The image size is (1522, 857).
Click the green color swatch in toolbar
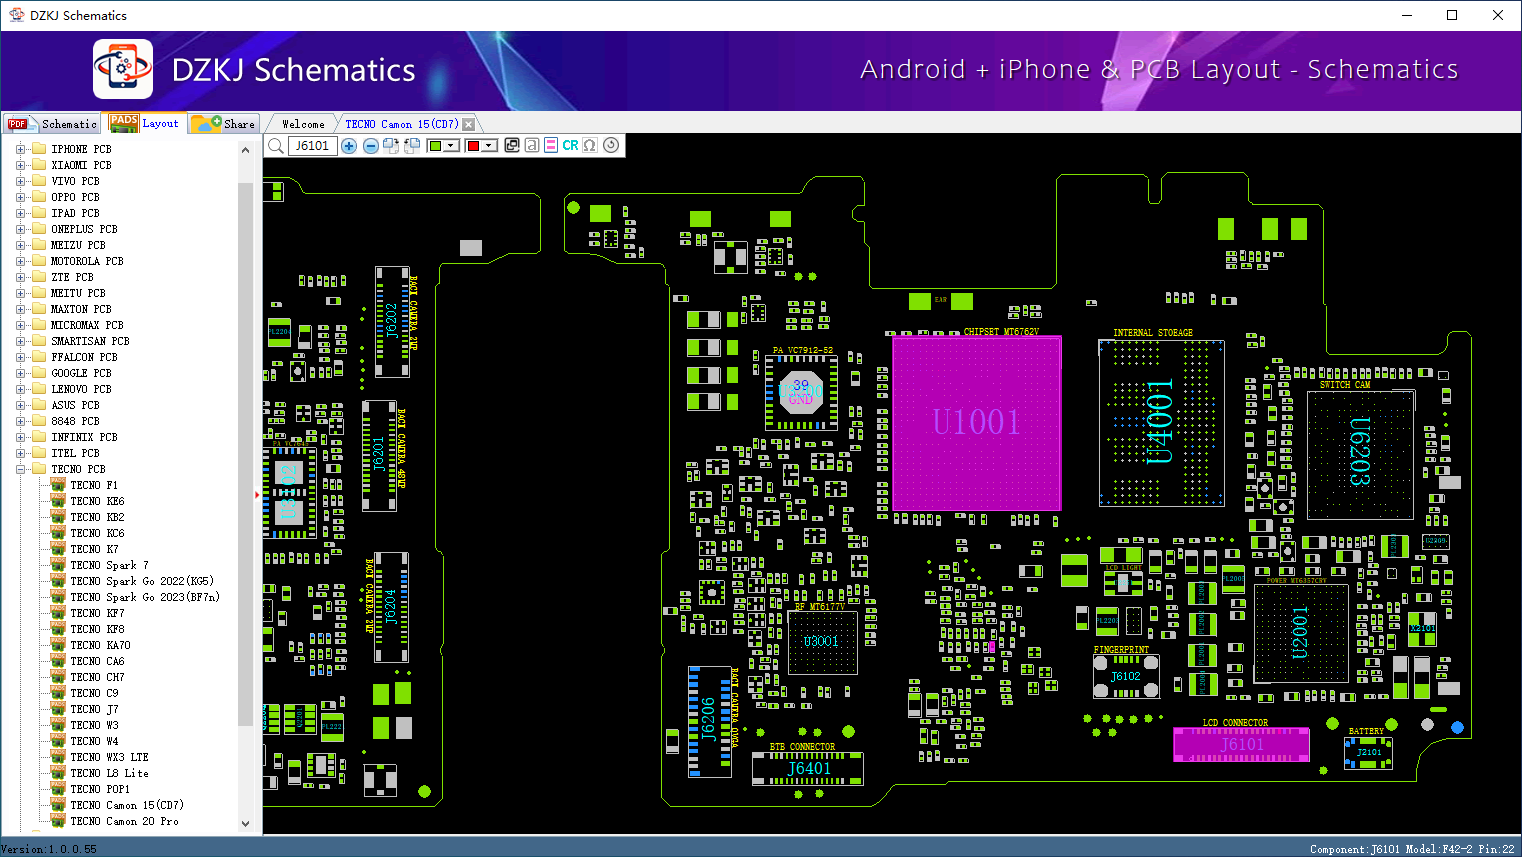435,146
